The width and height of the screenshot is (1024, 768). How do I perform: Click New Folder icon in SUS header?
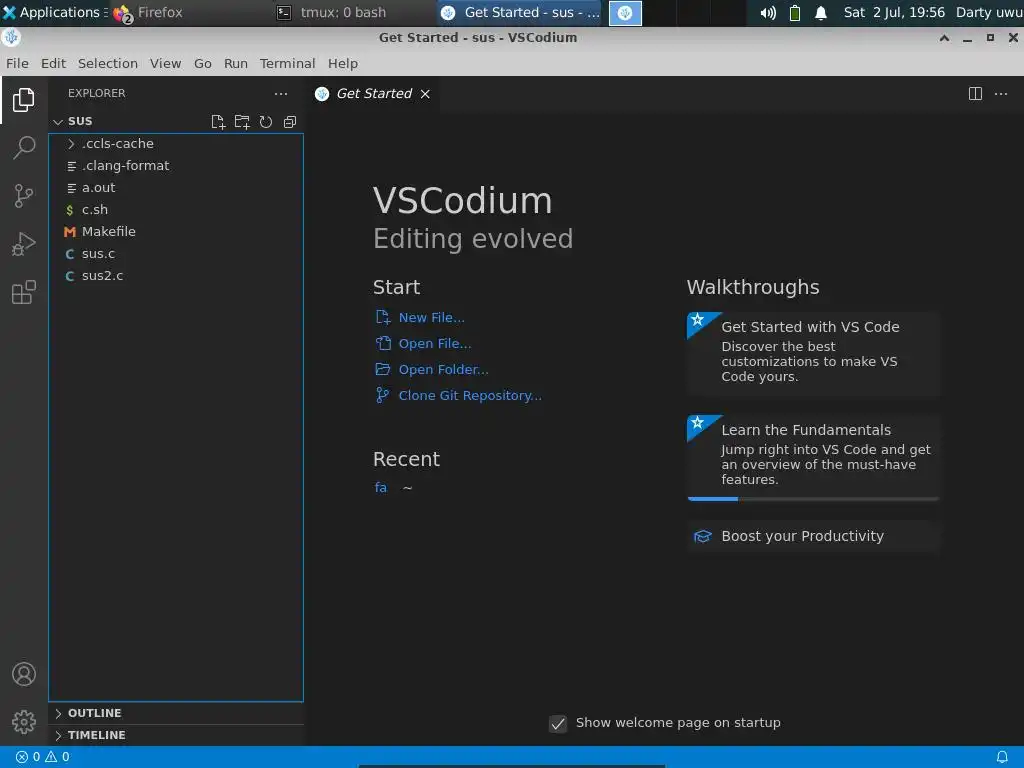[x=242, y=121]
